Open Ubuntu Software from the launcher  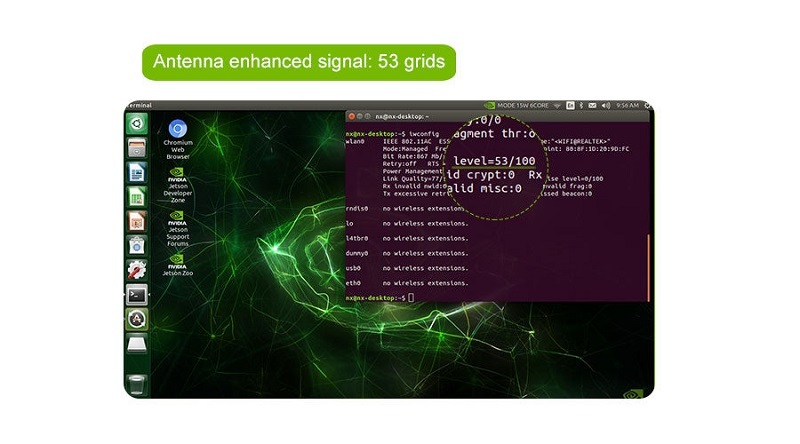click(137, 246)
